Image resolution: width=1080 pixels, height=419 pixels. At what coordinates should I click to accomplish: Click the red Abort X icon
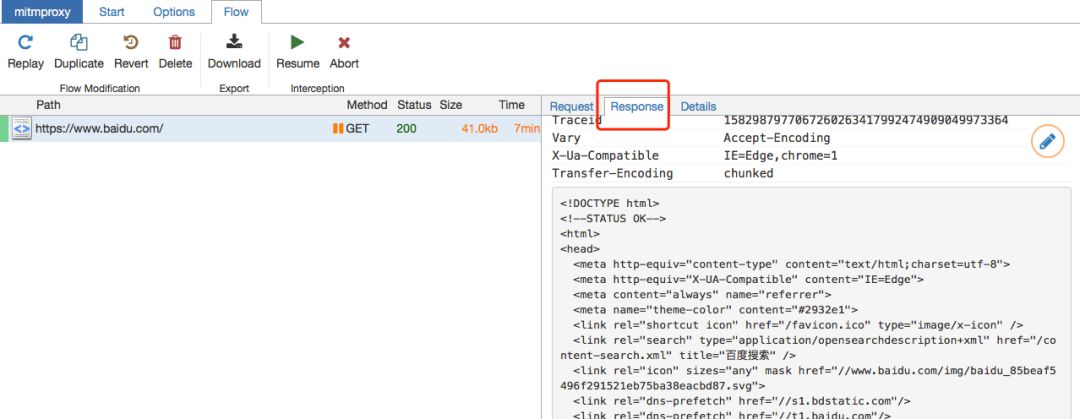tap(344, 43)
